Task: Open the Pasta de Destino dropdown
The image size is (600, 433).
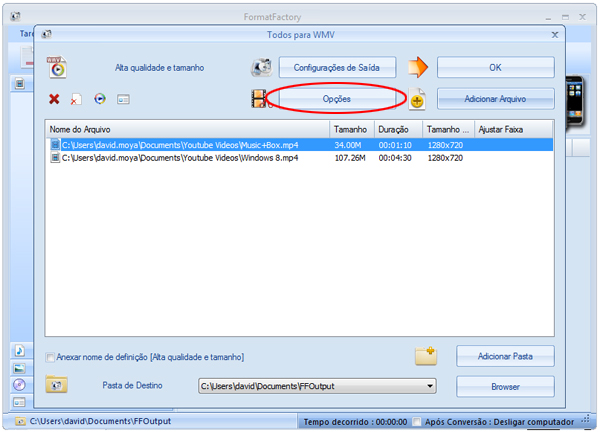Action: (430, 386)
